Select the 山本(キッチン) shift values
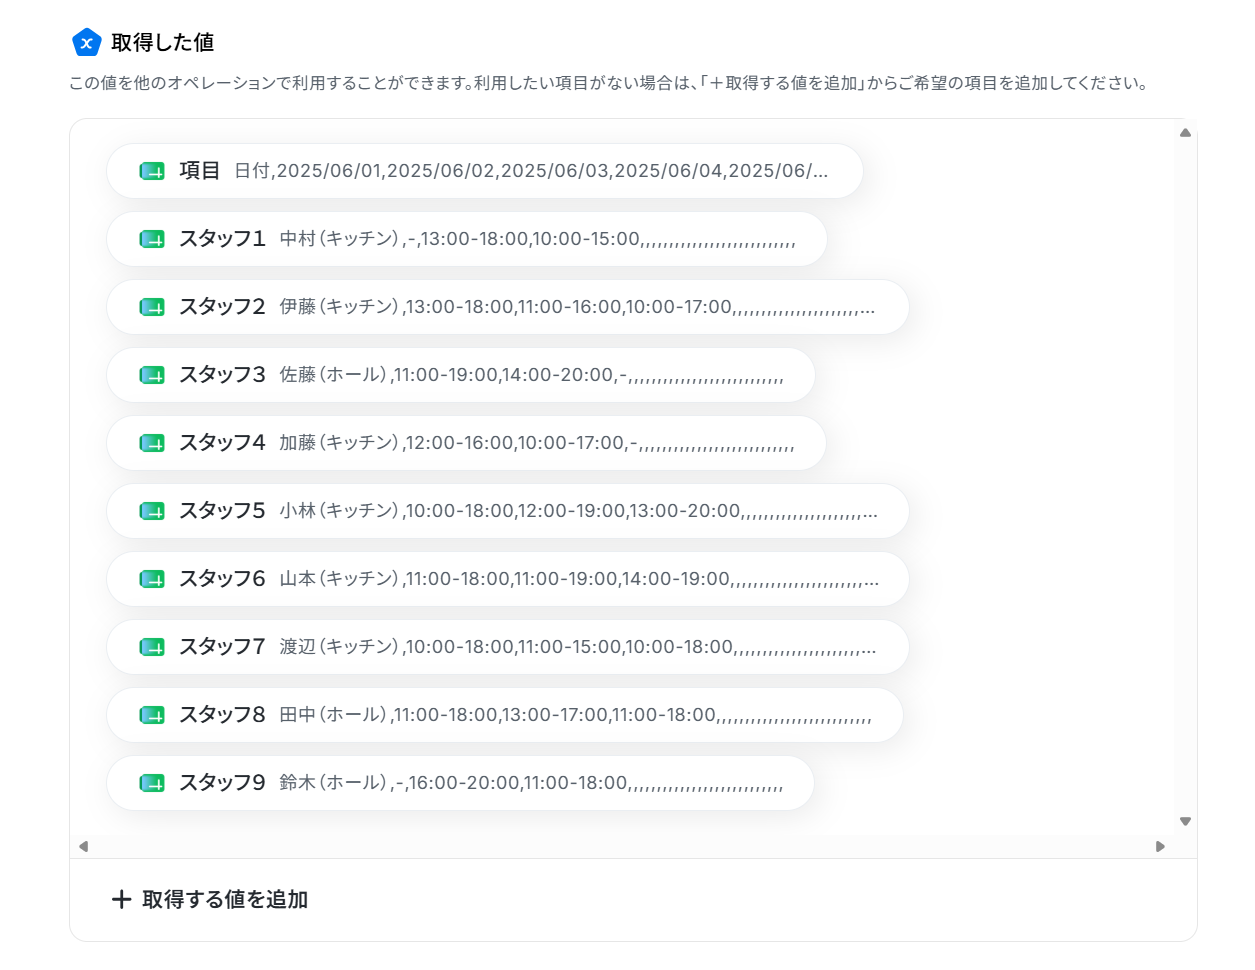The image size is (1255, 970). 579,579
